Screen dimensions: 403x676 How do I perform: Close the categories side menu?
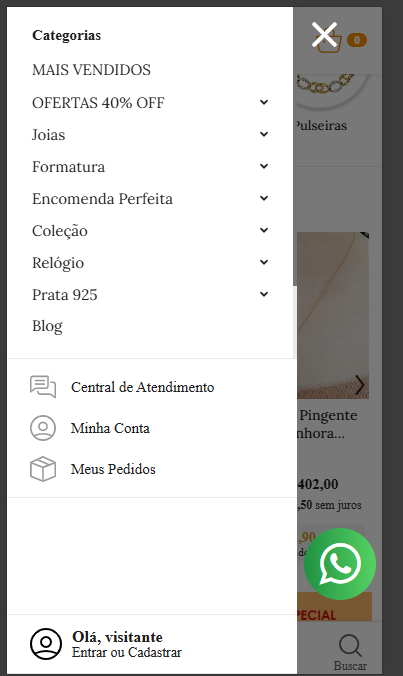click(x=324, y=34)
